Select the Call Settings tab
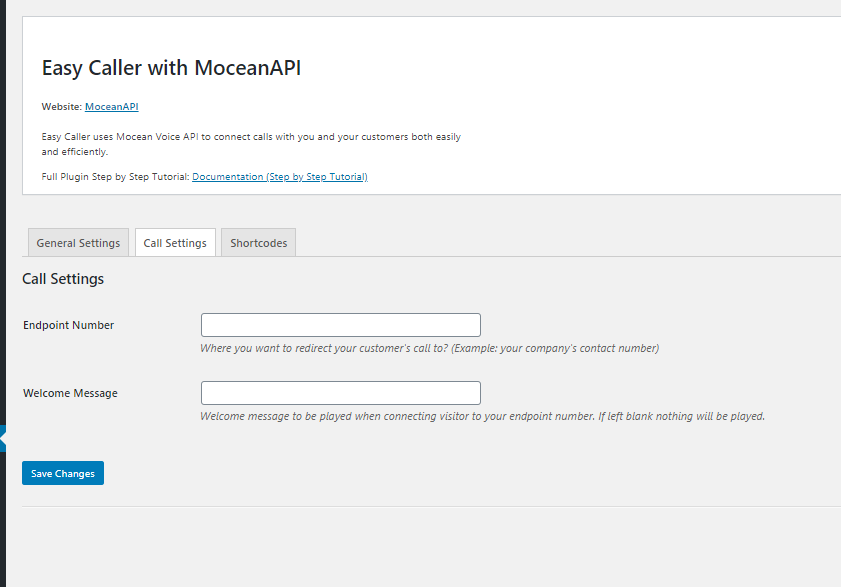Viewport: 841px width, 587px height. 175,243
